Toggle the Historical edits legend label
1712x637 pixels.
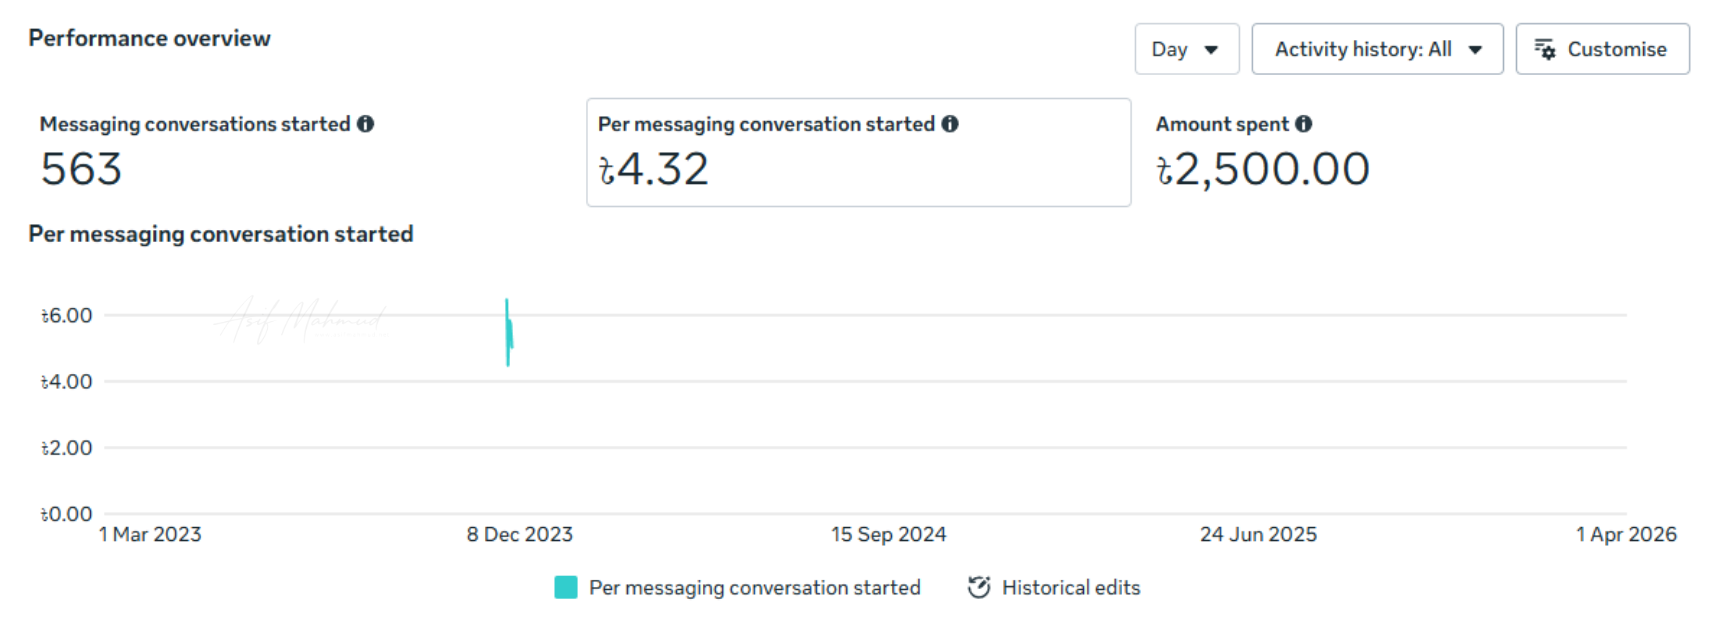pyautogui.click(x=1071, y=588)
